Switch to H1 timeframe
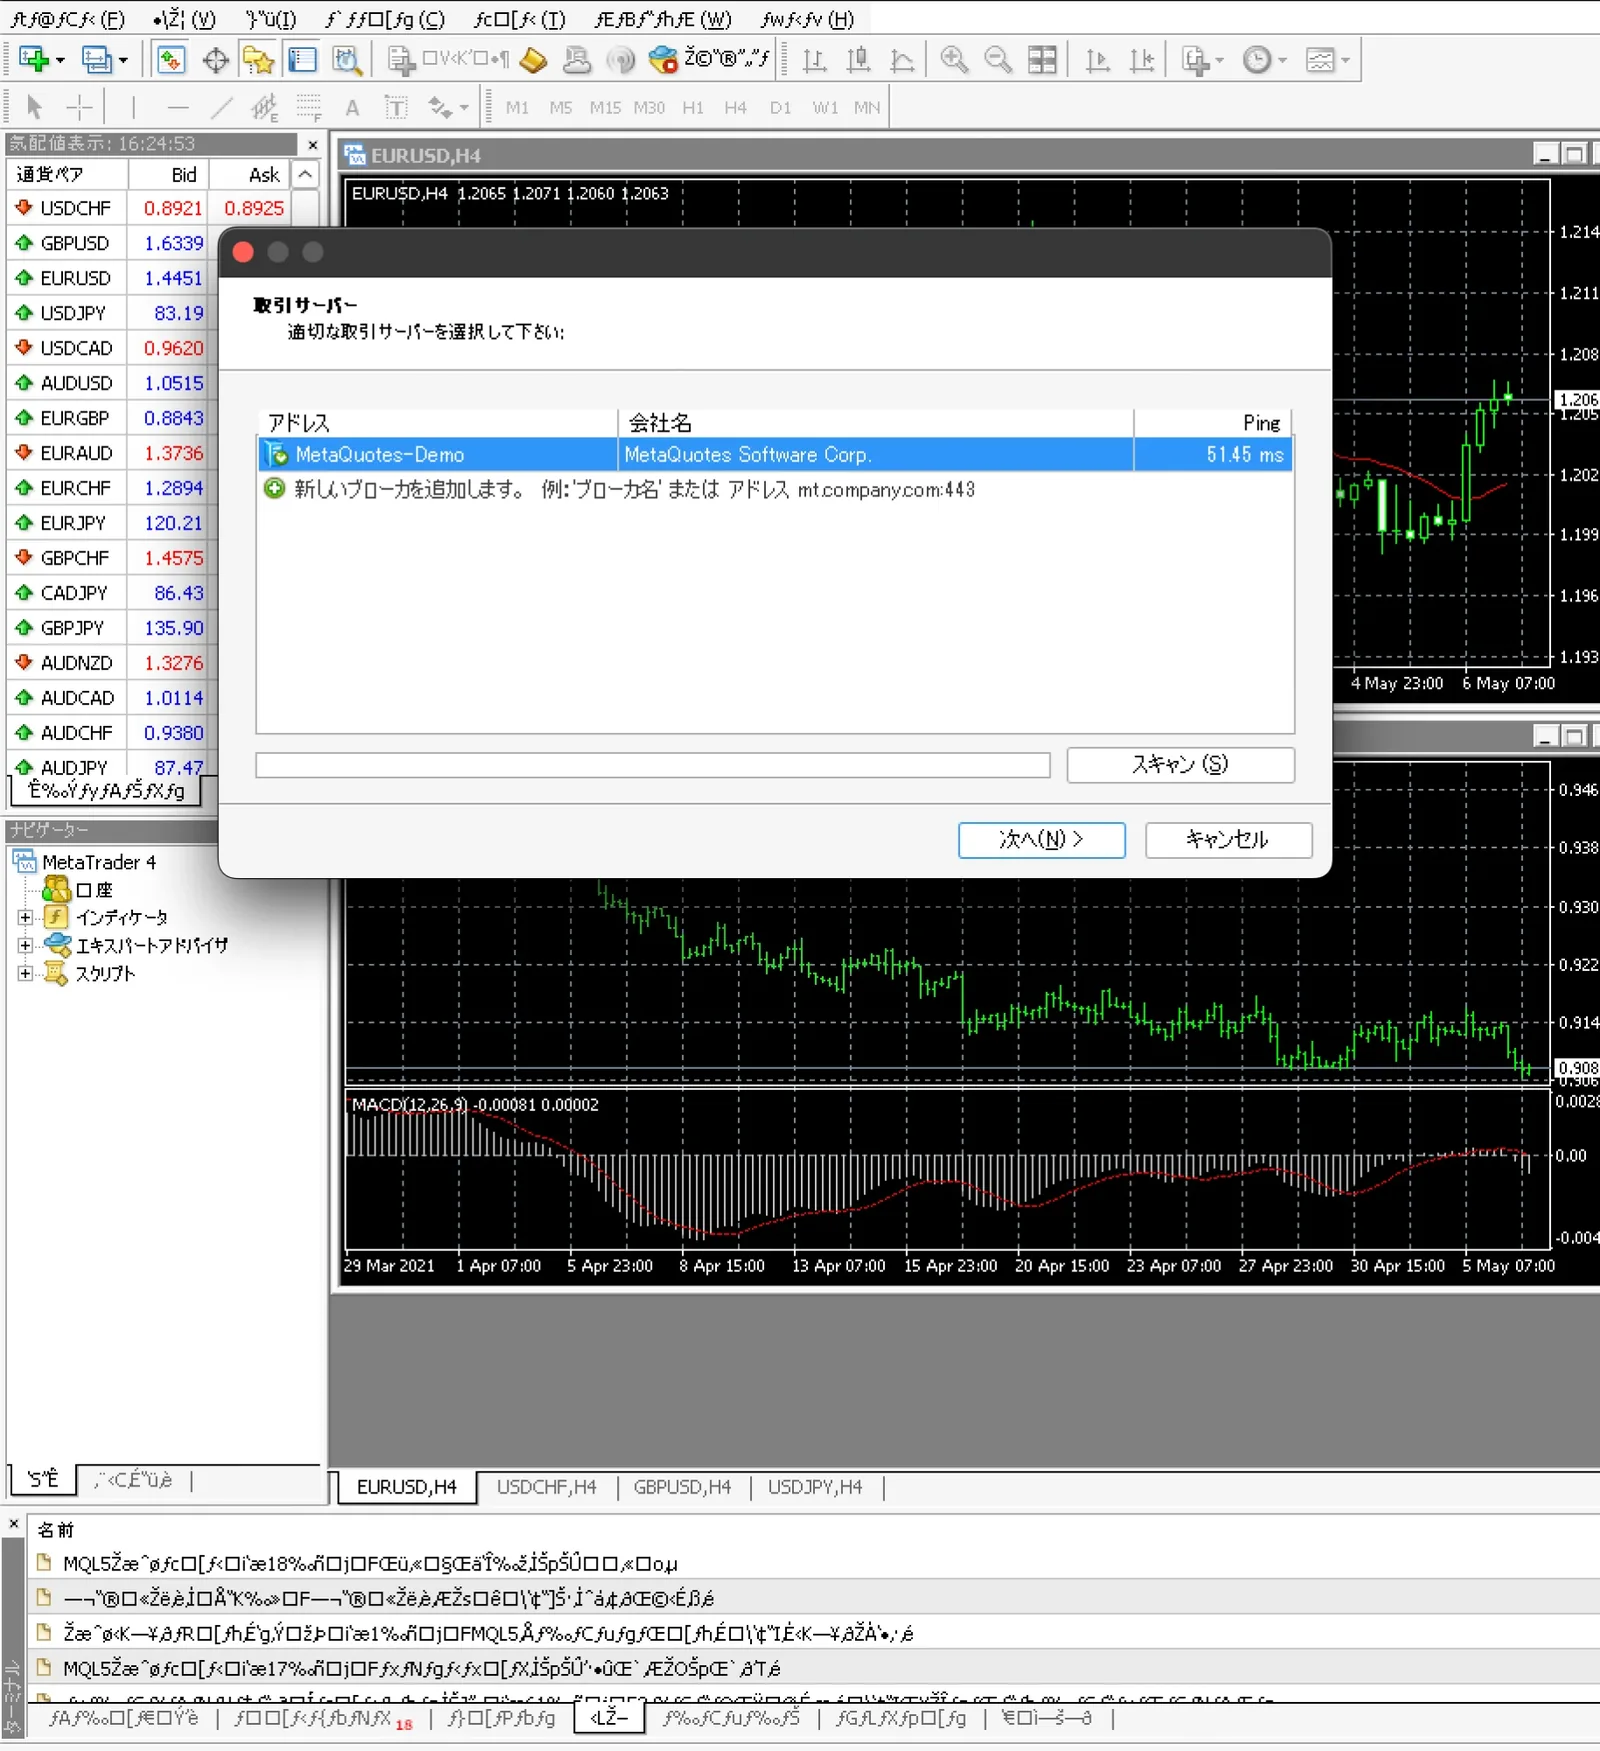The height and width of the screenshot is (1751, 1600). point(692,107)
